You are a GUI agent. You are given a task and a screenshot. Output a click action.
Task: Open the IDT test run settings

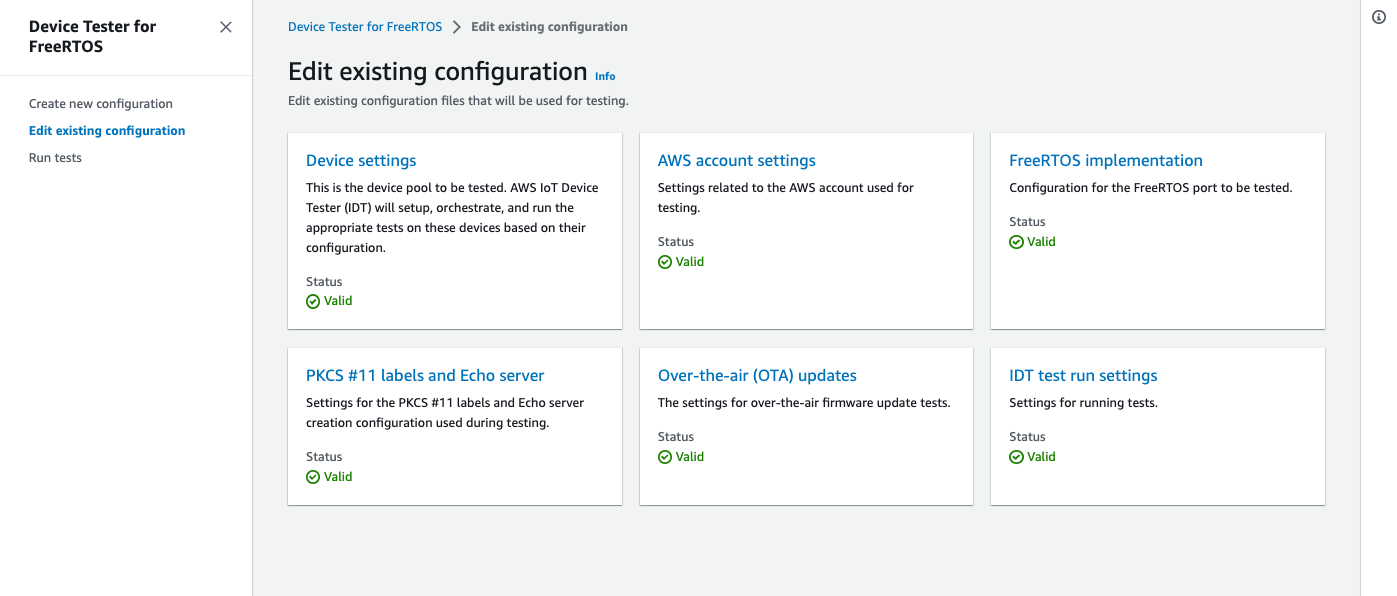coord(1083,375)
